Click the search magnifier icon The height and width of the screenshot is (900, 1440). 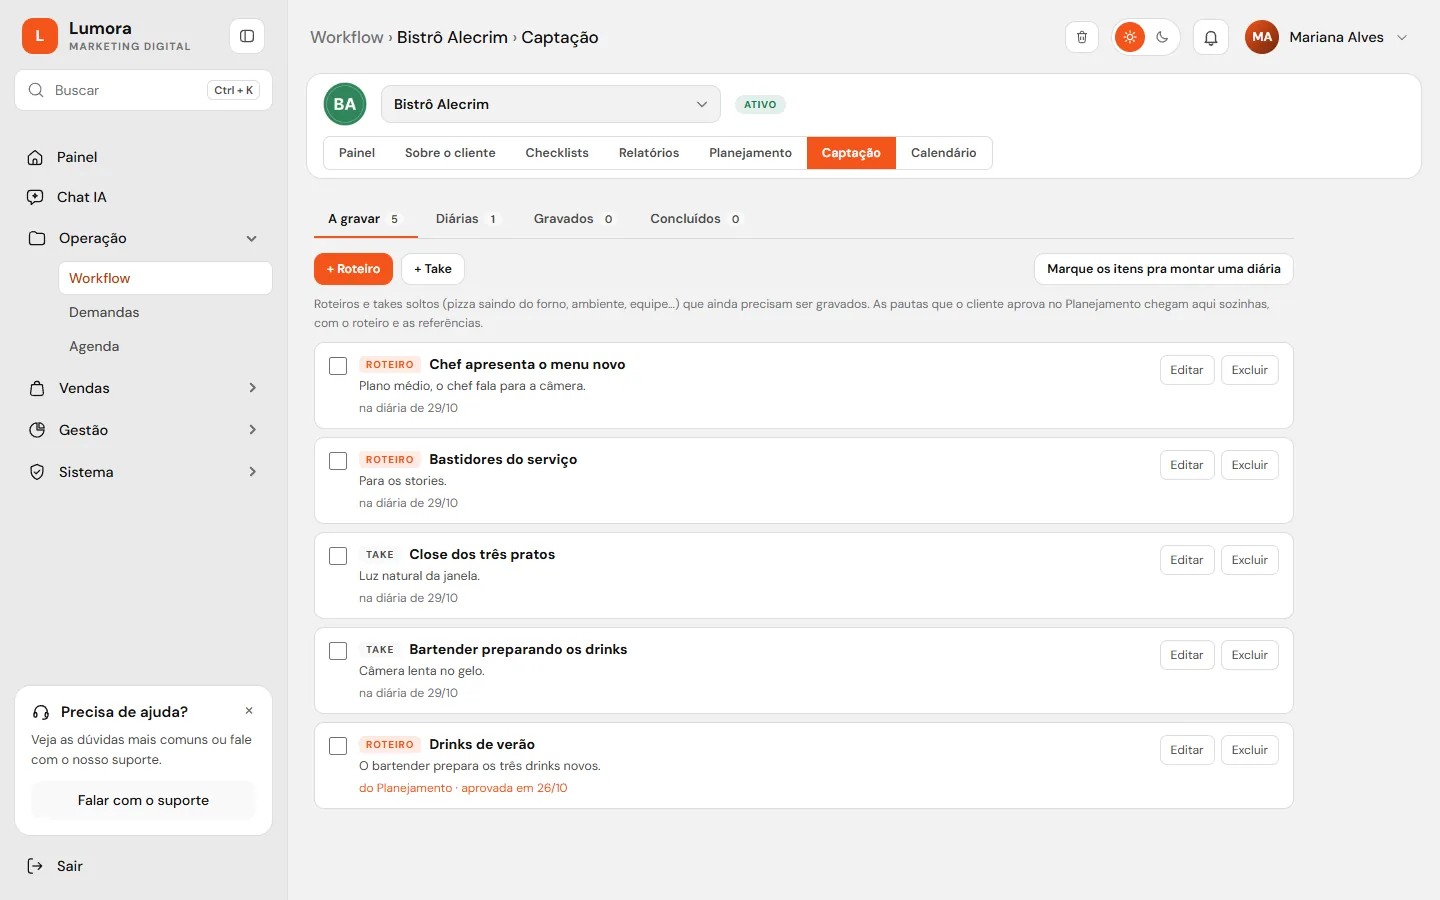(x=36, y=90)
